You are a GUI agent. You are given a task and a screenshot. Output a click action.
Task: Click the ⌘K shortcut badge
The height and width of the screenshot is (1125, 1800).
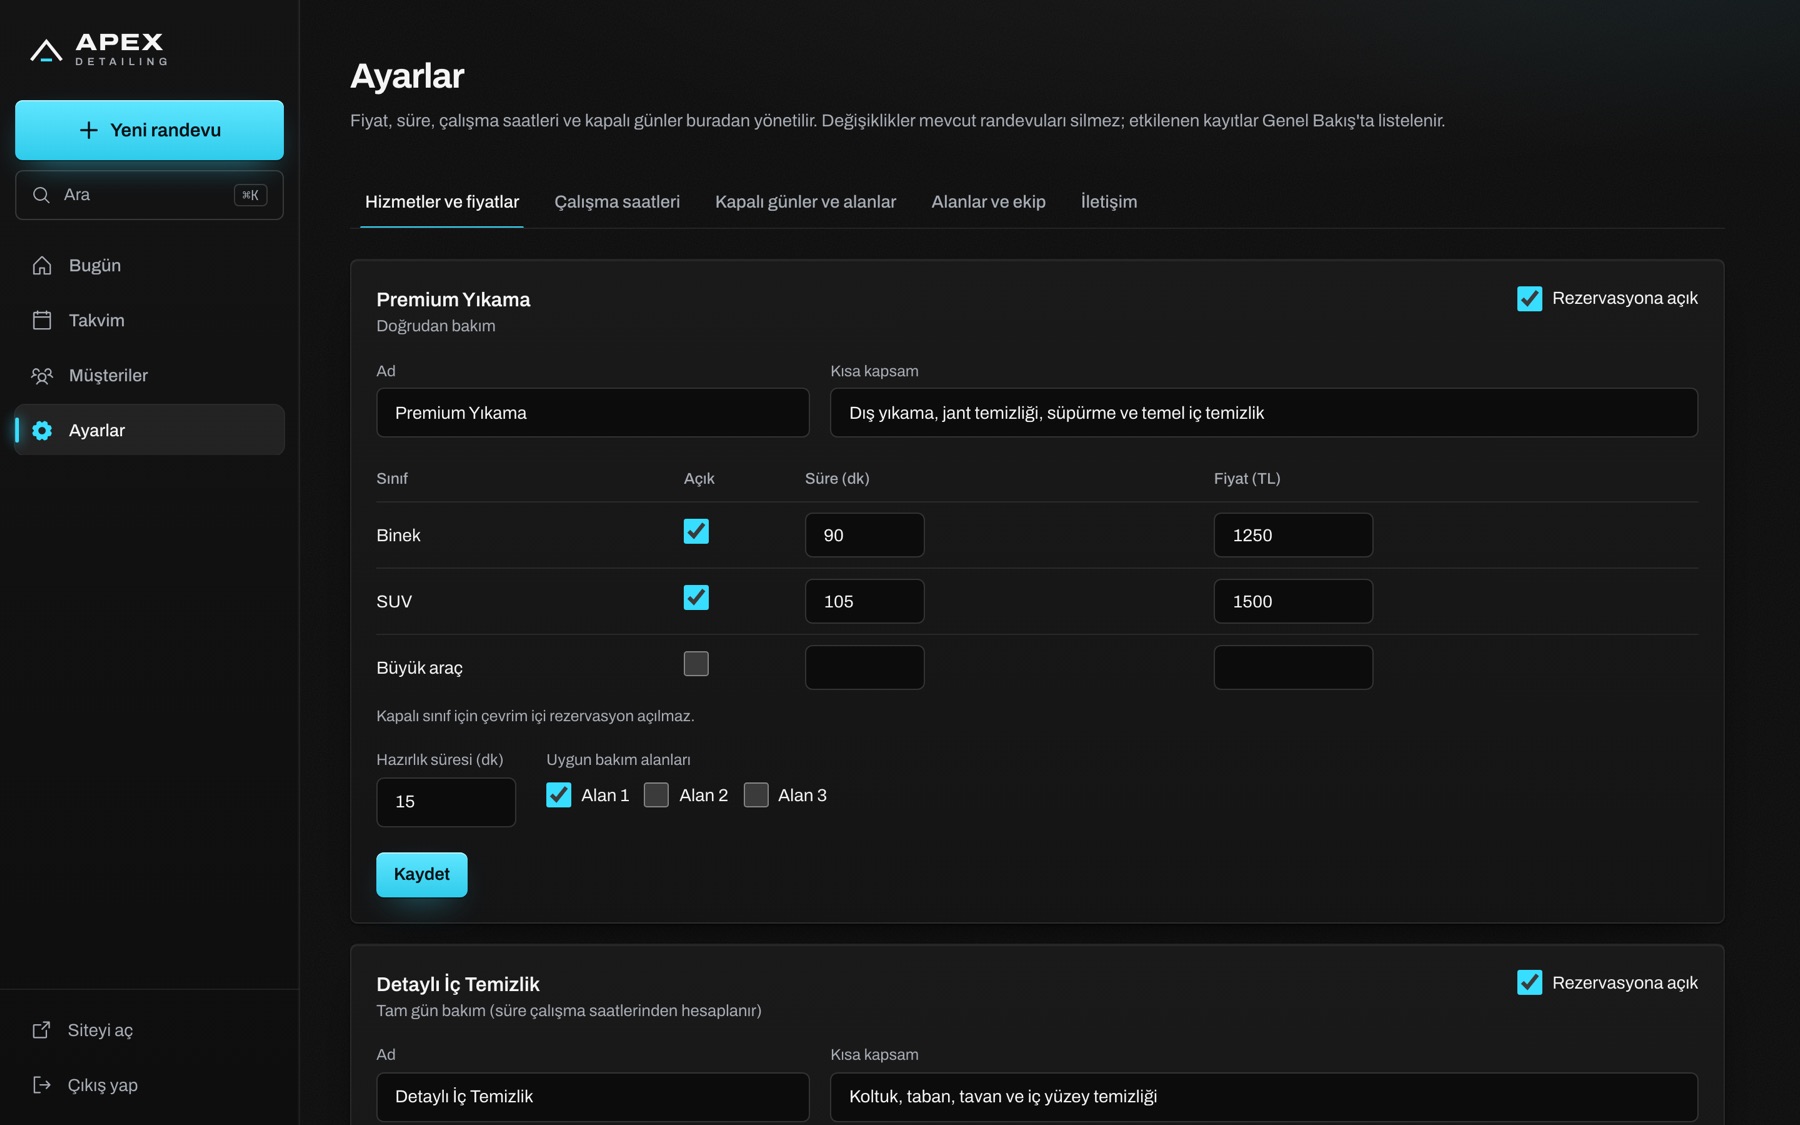coord(250,195)
